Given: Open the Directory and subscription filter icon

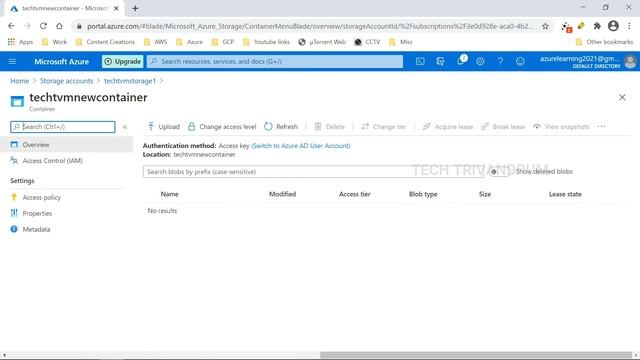Looking at the screenshot, I should click(x=440, y=62).
